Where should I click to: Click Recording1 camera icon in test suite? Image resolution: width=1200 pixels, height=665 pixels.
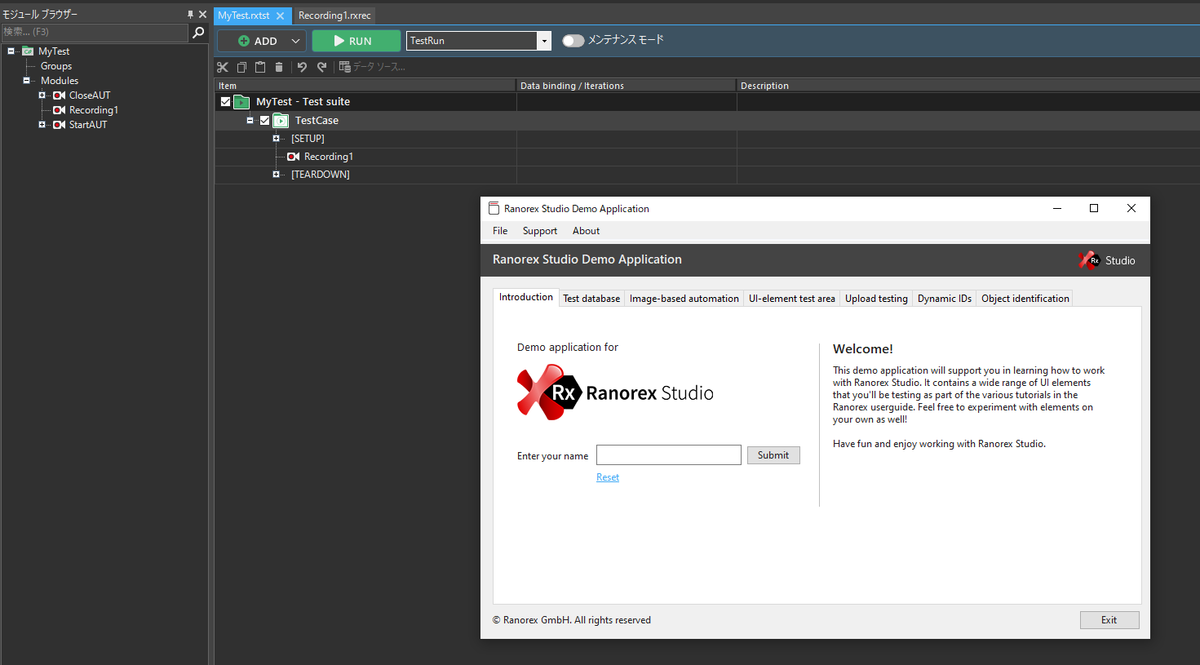click(x=294, y=157)
